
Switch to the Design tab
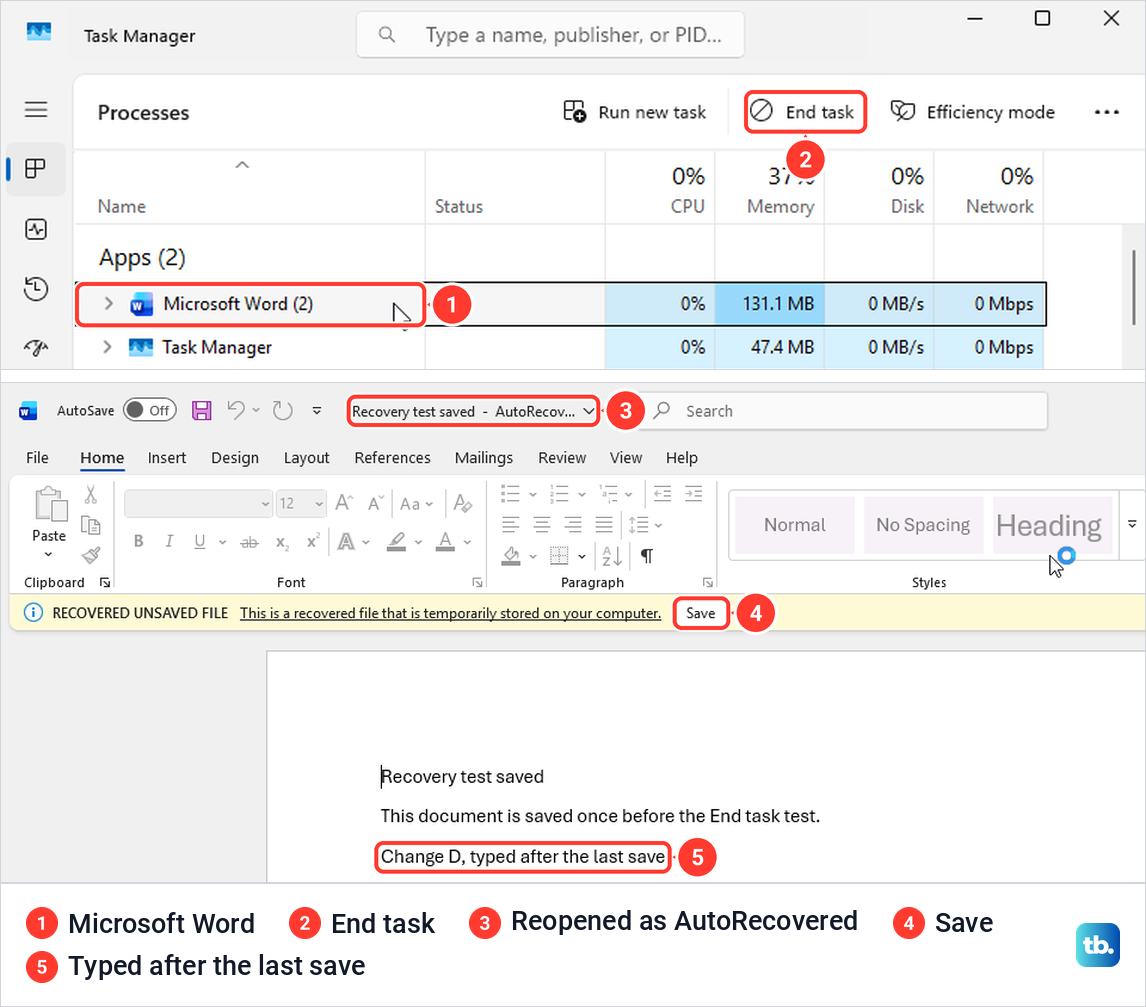click(x=235, y=457)
